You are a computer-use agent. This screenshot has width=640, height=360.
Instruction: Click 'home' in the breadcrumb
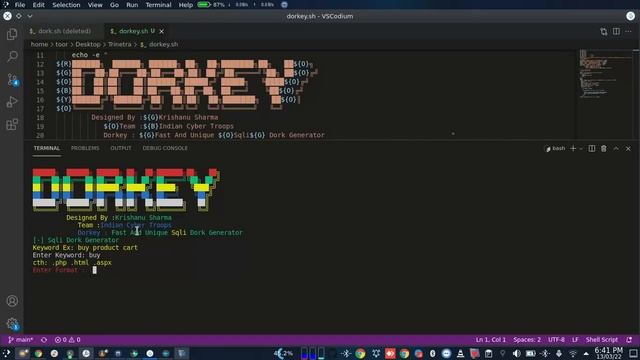[x=39, y=44]
